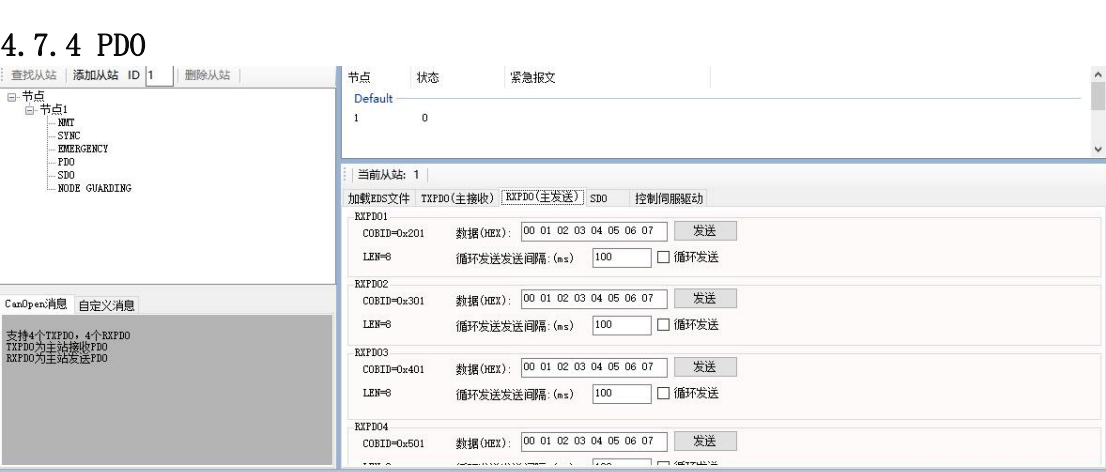Collapse the 节点1 tree branch
This screenshot has width=1106, height=472.
coord(29,109)
